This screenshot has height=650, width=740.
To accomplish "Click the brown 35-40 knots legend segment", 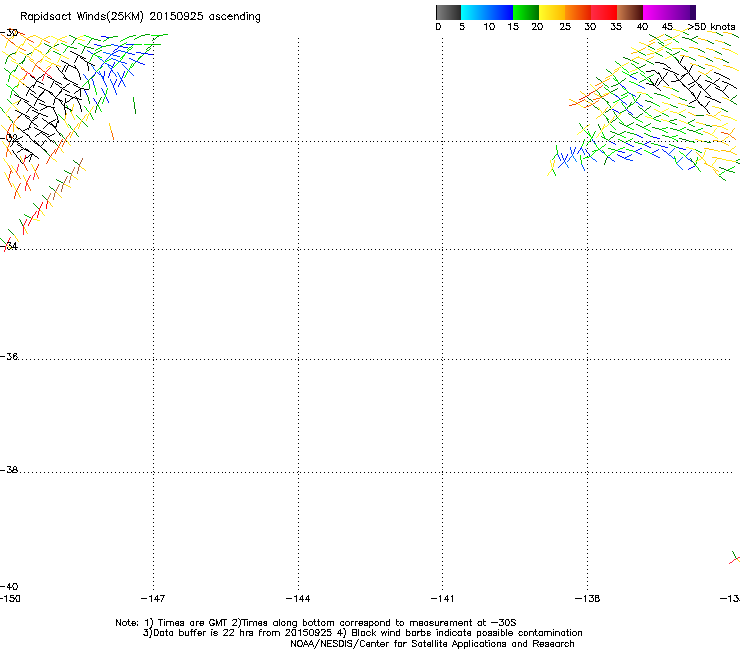I will [x=630, y=12].
